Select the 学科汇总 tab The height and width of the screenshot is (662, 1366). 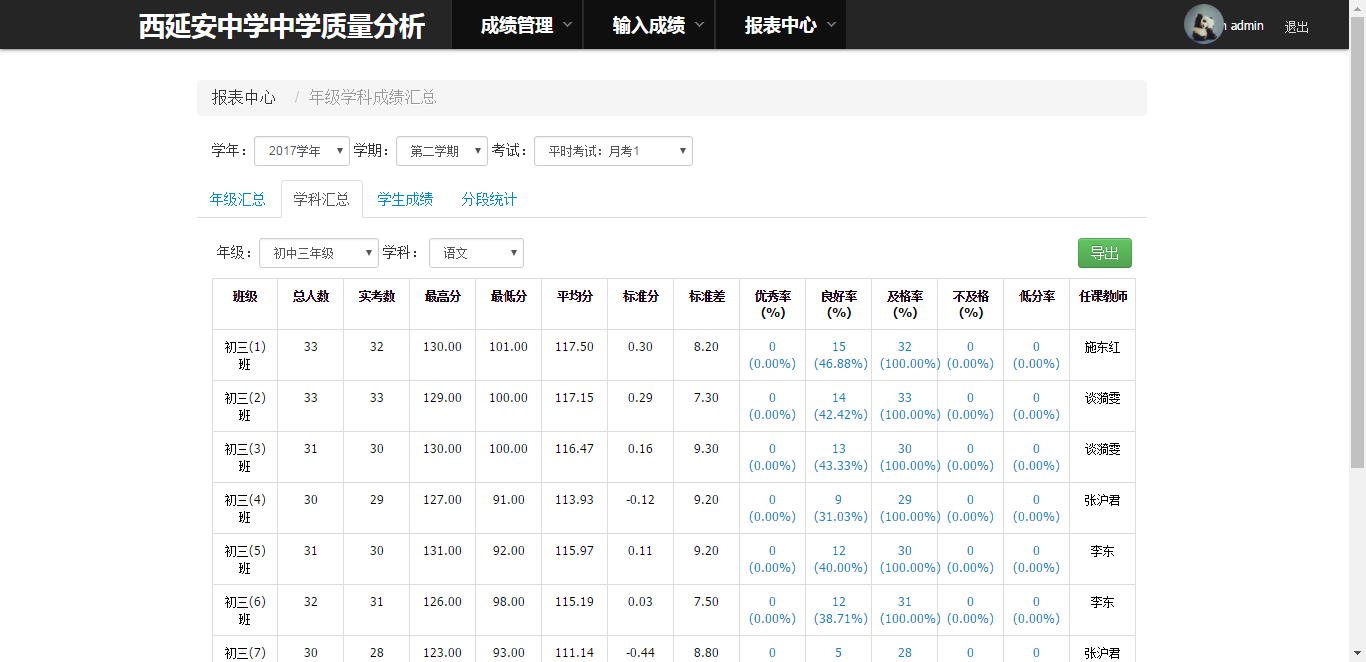coord(321,199)
